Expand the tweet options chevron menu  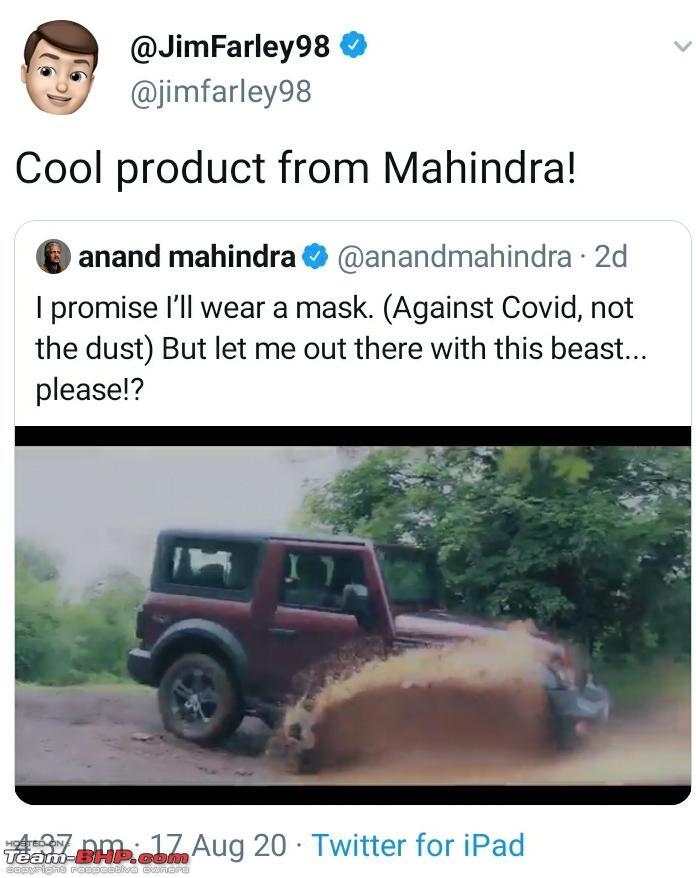(683, 46)
